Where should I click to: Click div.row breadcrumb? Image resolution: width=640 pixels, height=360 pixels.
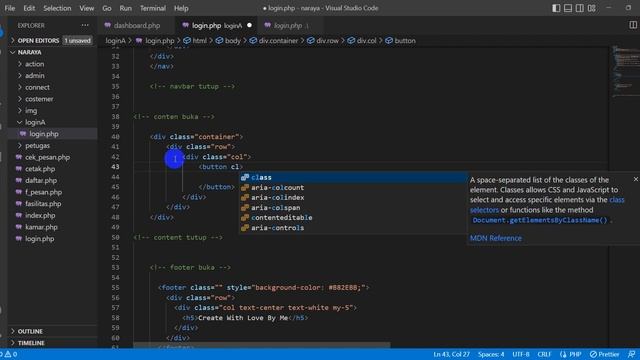coord(323,40)
